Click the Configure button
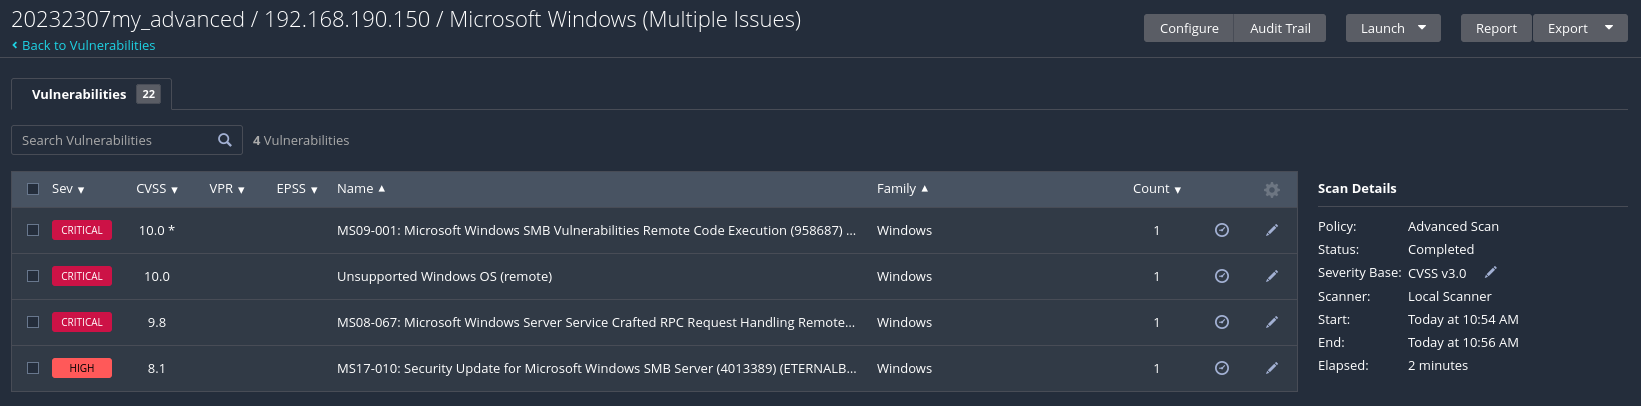Screen dimensions: 1641x406 click(x=1189, y=28)
